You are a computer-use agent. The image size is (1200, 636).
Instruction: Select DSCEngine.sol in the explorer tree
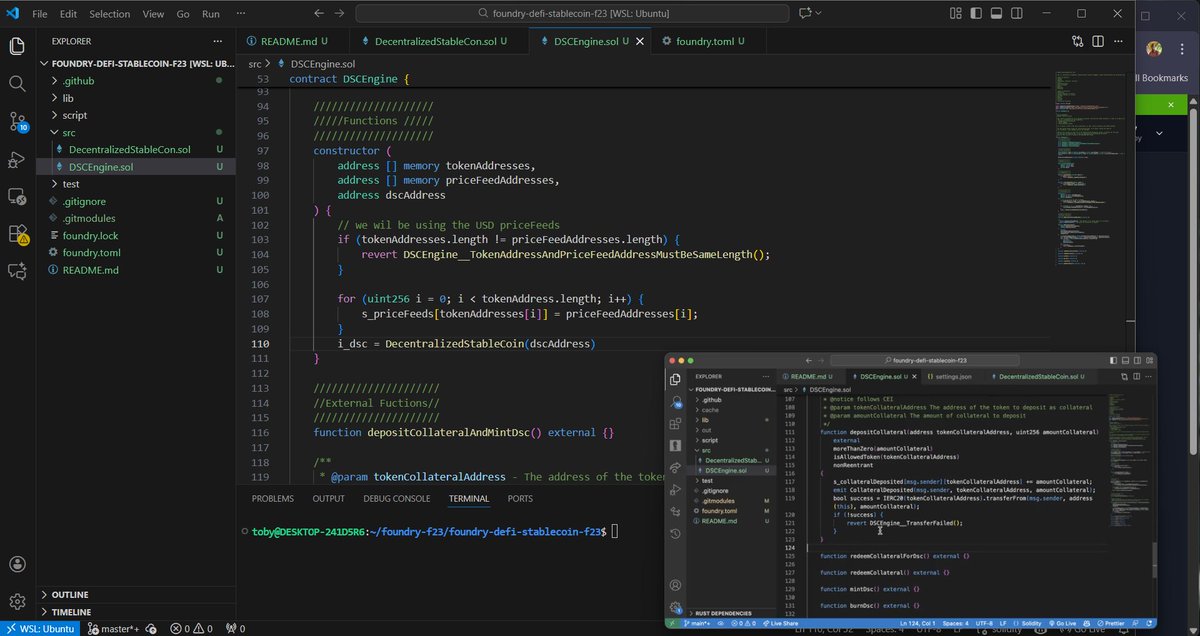pyautogui.click(x=101, y=167)
